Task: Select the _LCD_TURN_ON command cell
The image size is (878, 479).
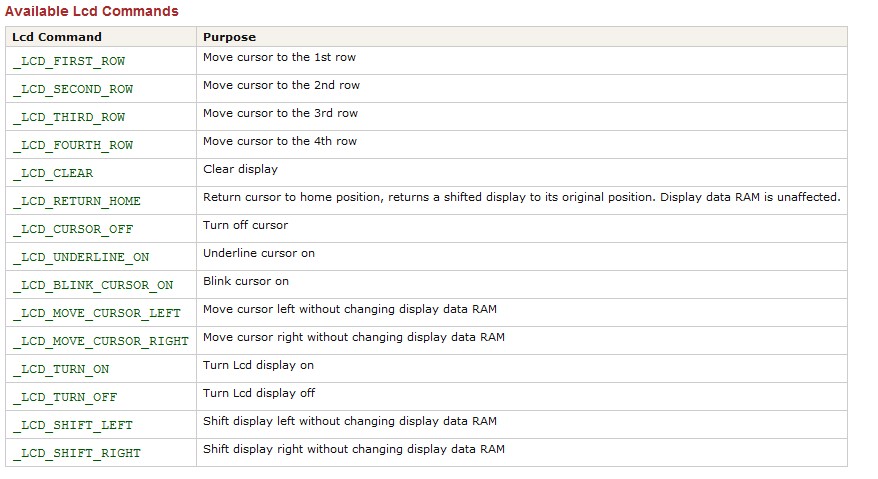Action: click(x=61, y=369)
